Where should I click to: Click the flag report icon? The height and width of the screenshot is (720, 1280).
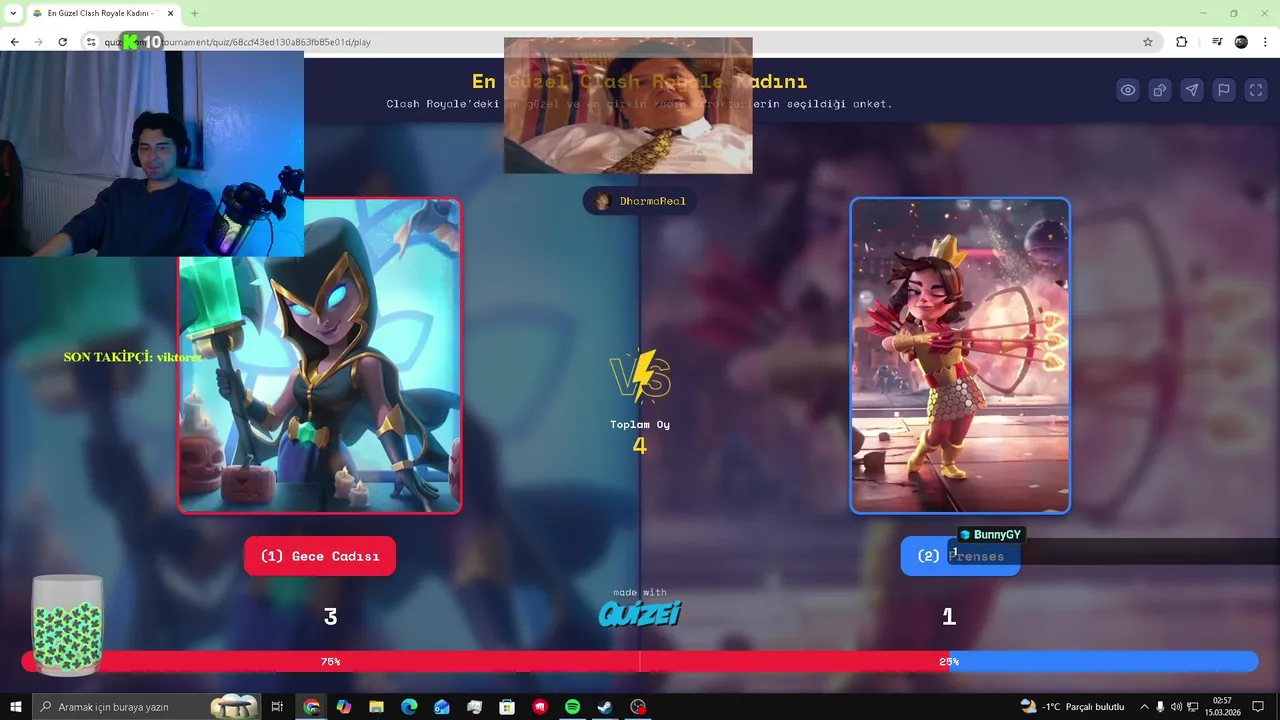(x=1224, y=90)
